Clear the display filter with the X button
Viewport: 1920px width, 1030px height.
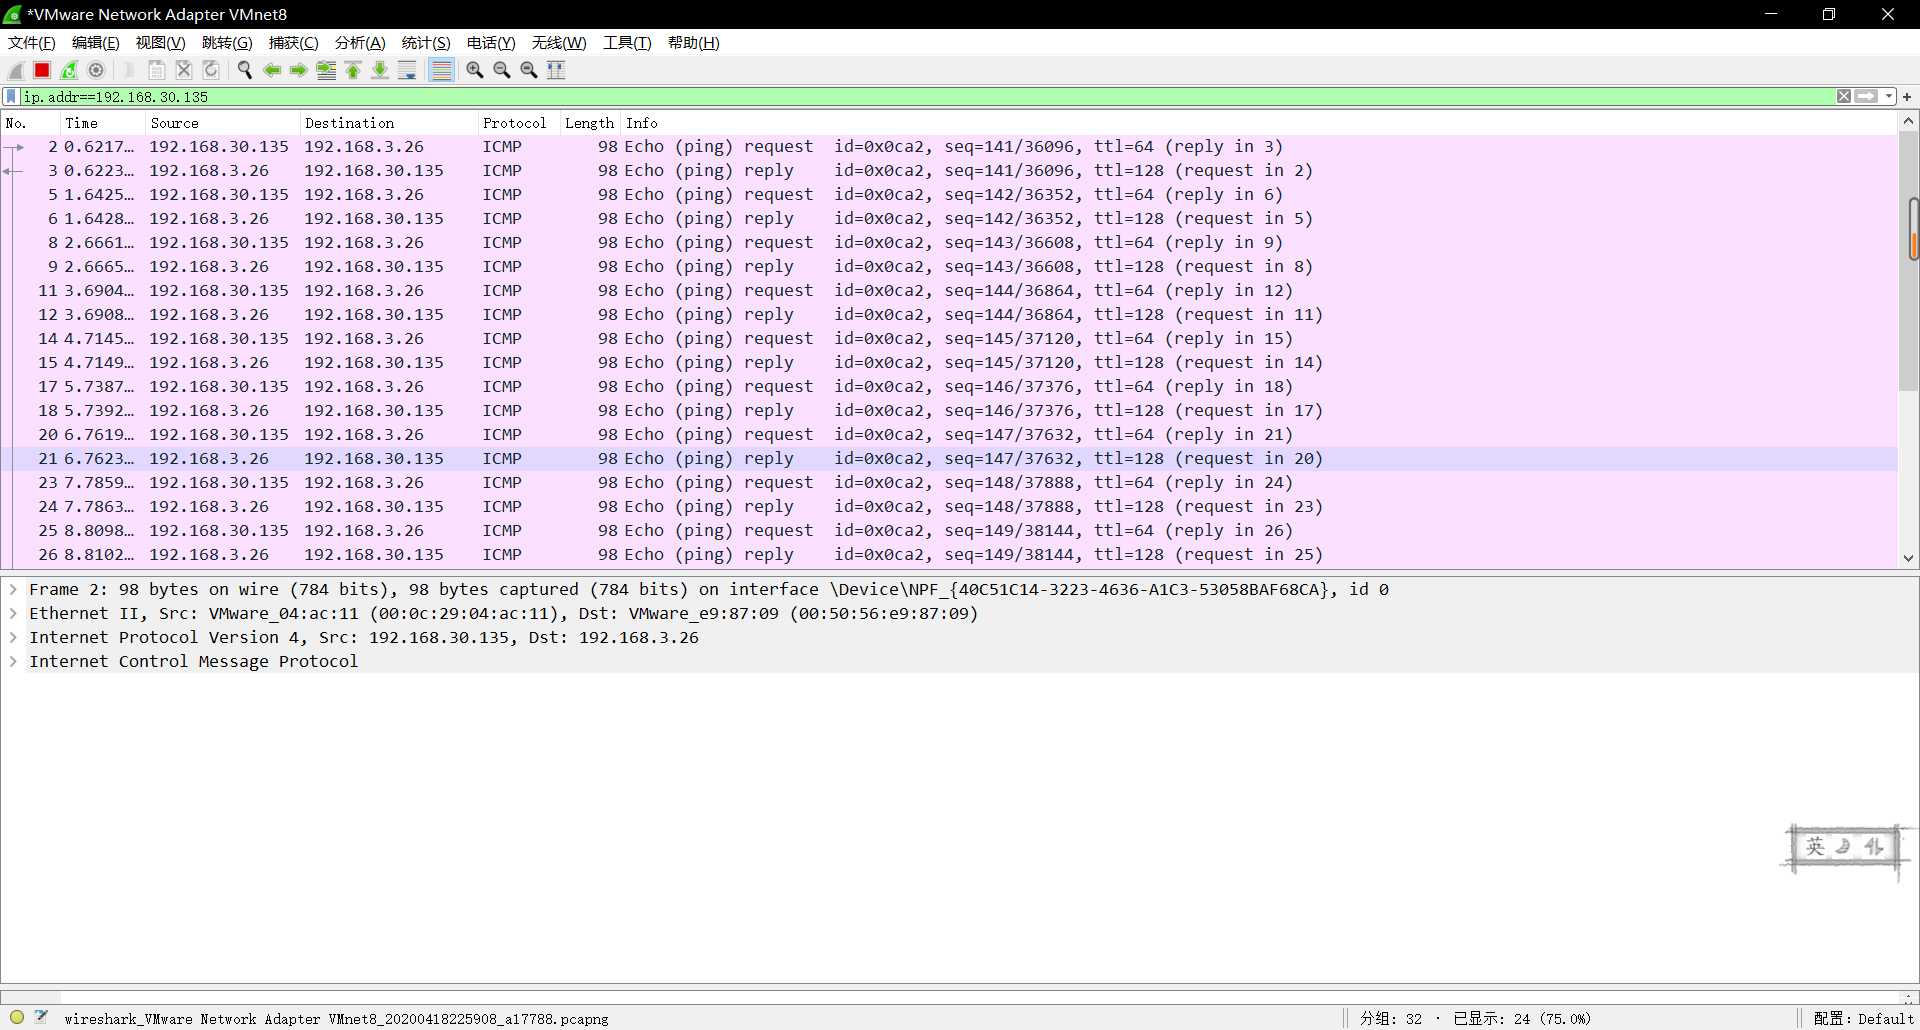click(1844, 97)
